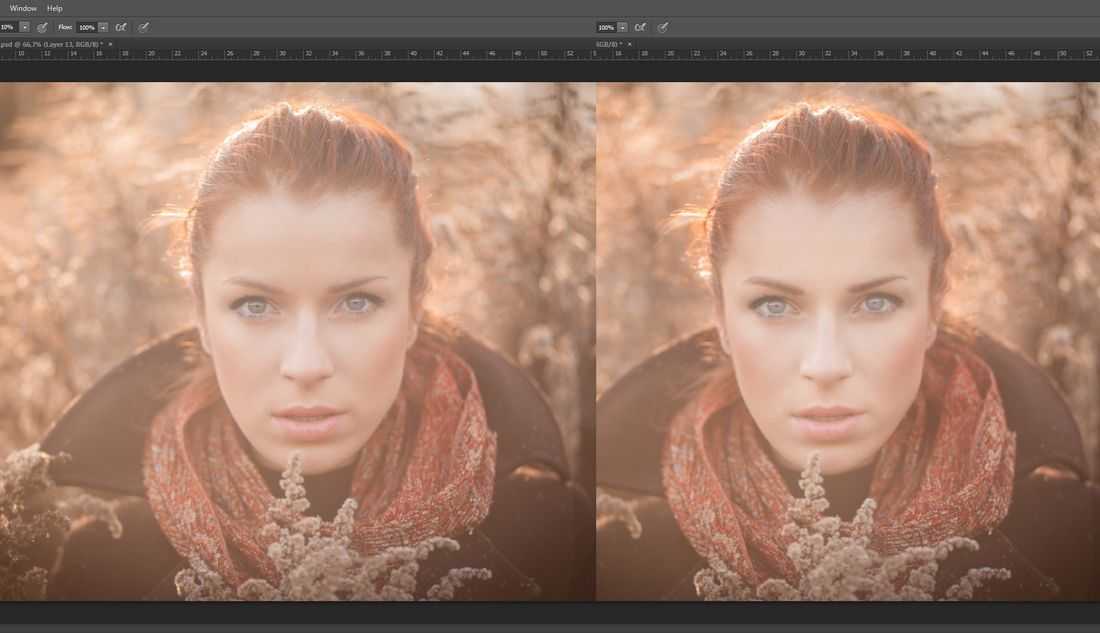This screenshot has height=633, width=1100.
Task: Toggle pressure-for-size icon in right options bar
Action: pyautogui.click(x=663, y=27)
